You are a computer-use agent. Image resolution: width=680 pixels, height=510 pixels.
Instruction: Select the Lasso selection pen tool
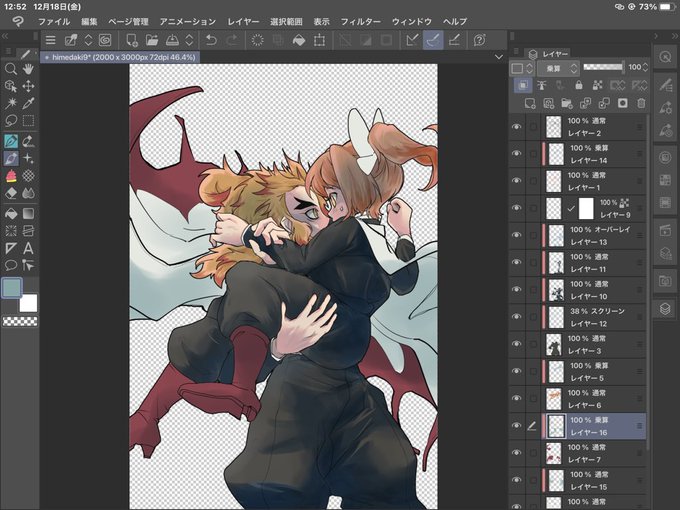coord(10,120)
